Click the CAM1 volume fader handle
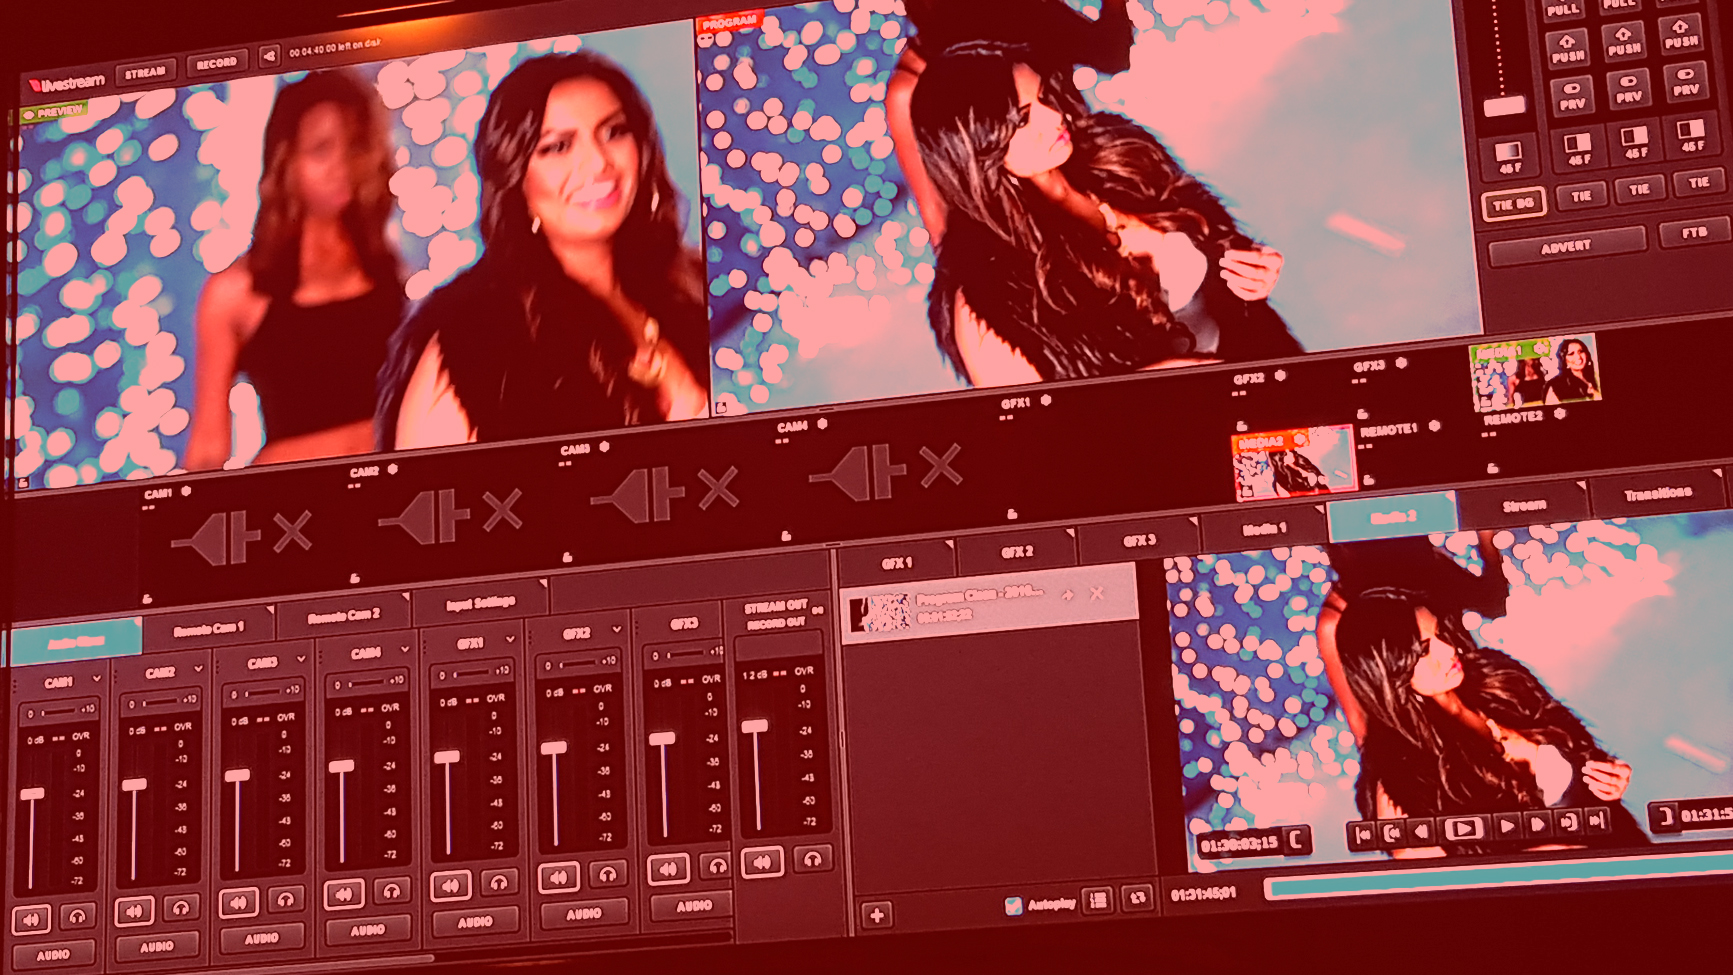The image size is (1733, 975). pos(32,793)
